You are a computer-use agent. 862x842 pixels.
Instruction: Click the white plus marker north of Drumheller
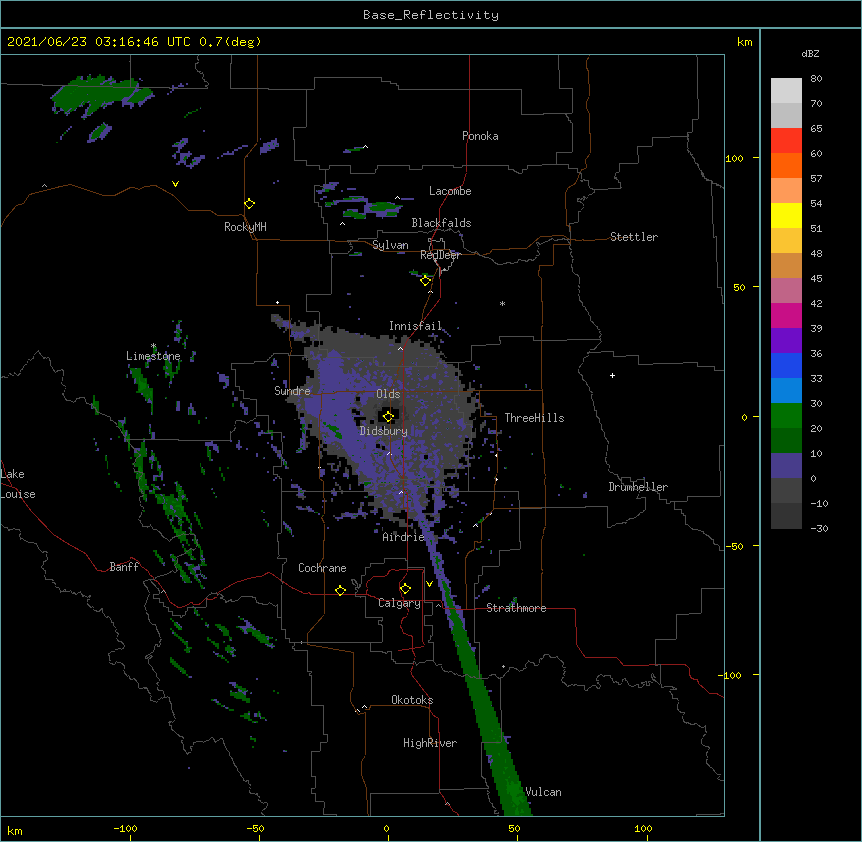(x=612, y=375)
